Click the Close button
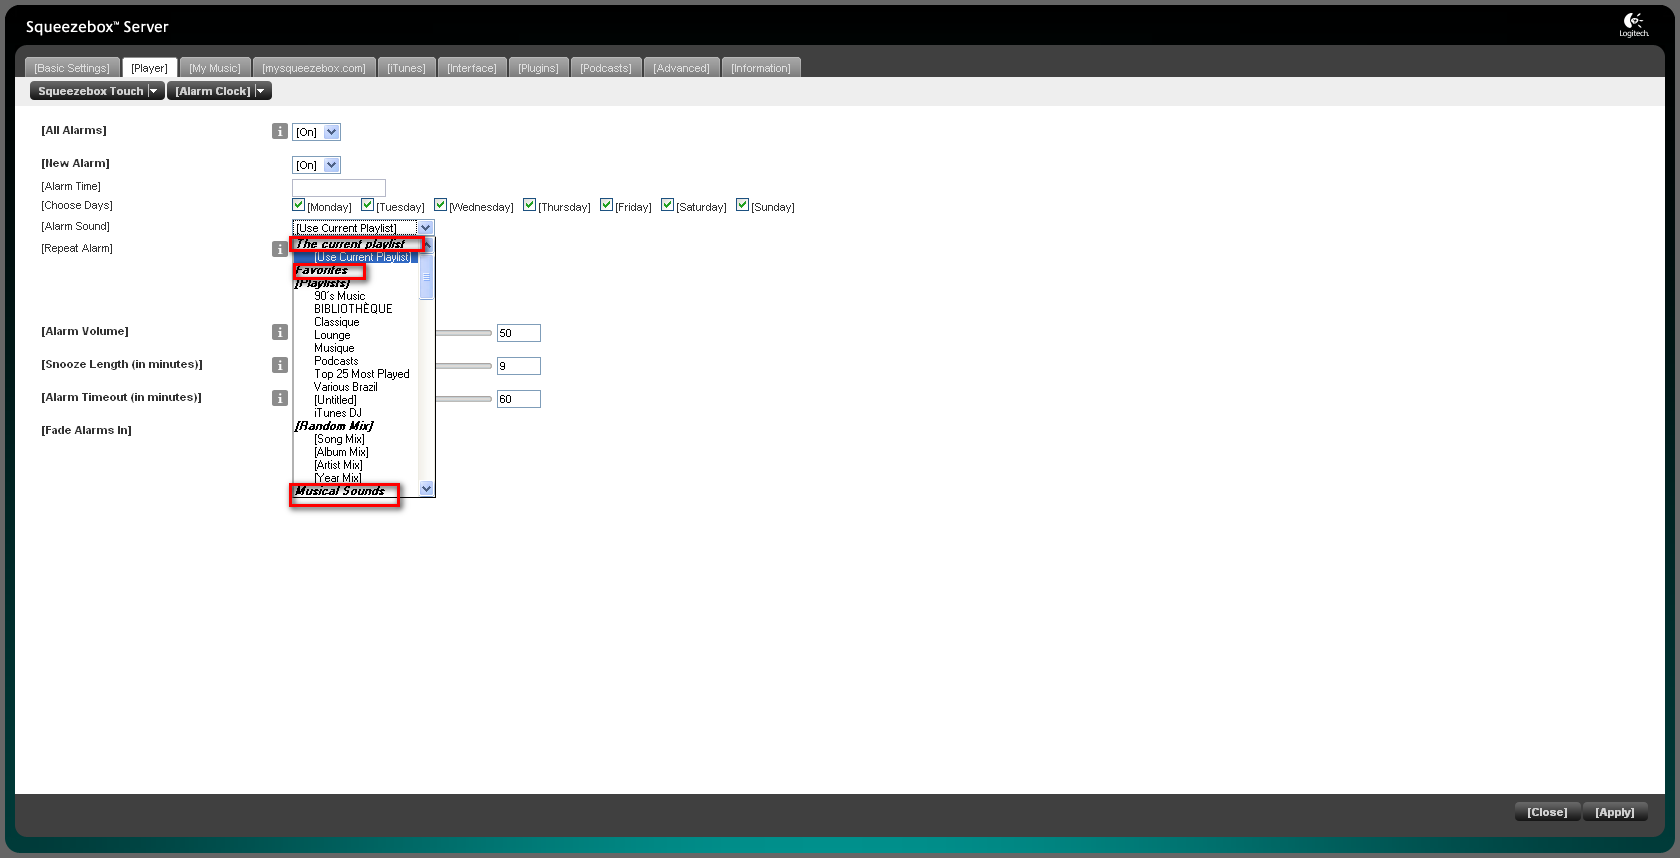Viewport: 1680px width, 858px height. click(1546, 812)
